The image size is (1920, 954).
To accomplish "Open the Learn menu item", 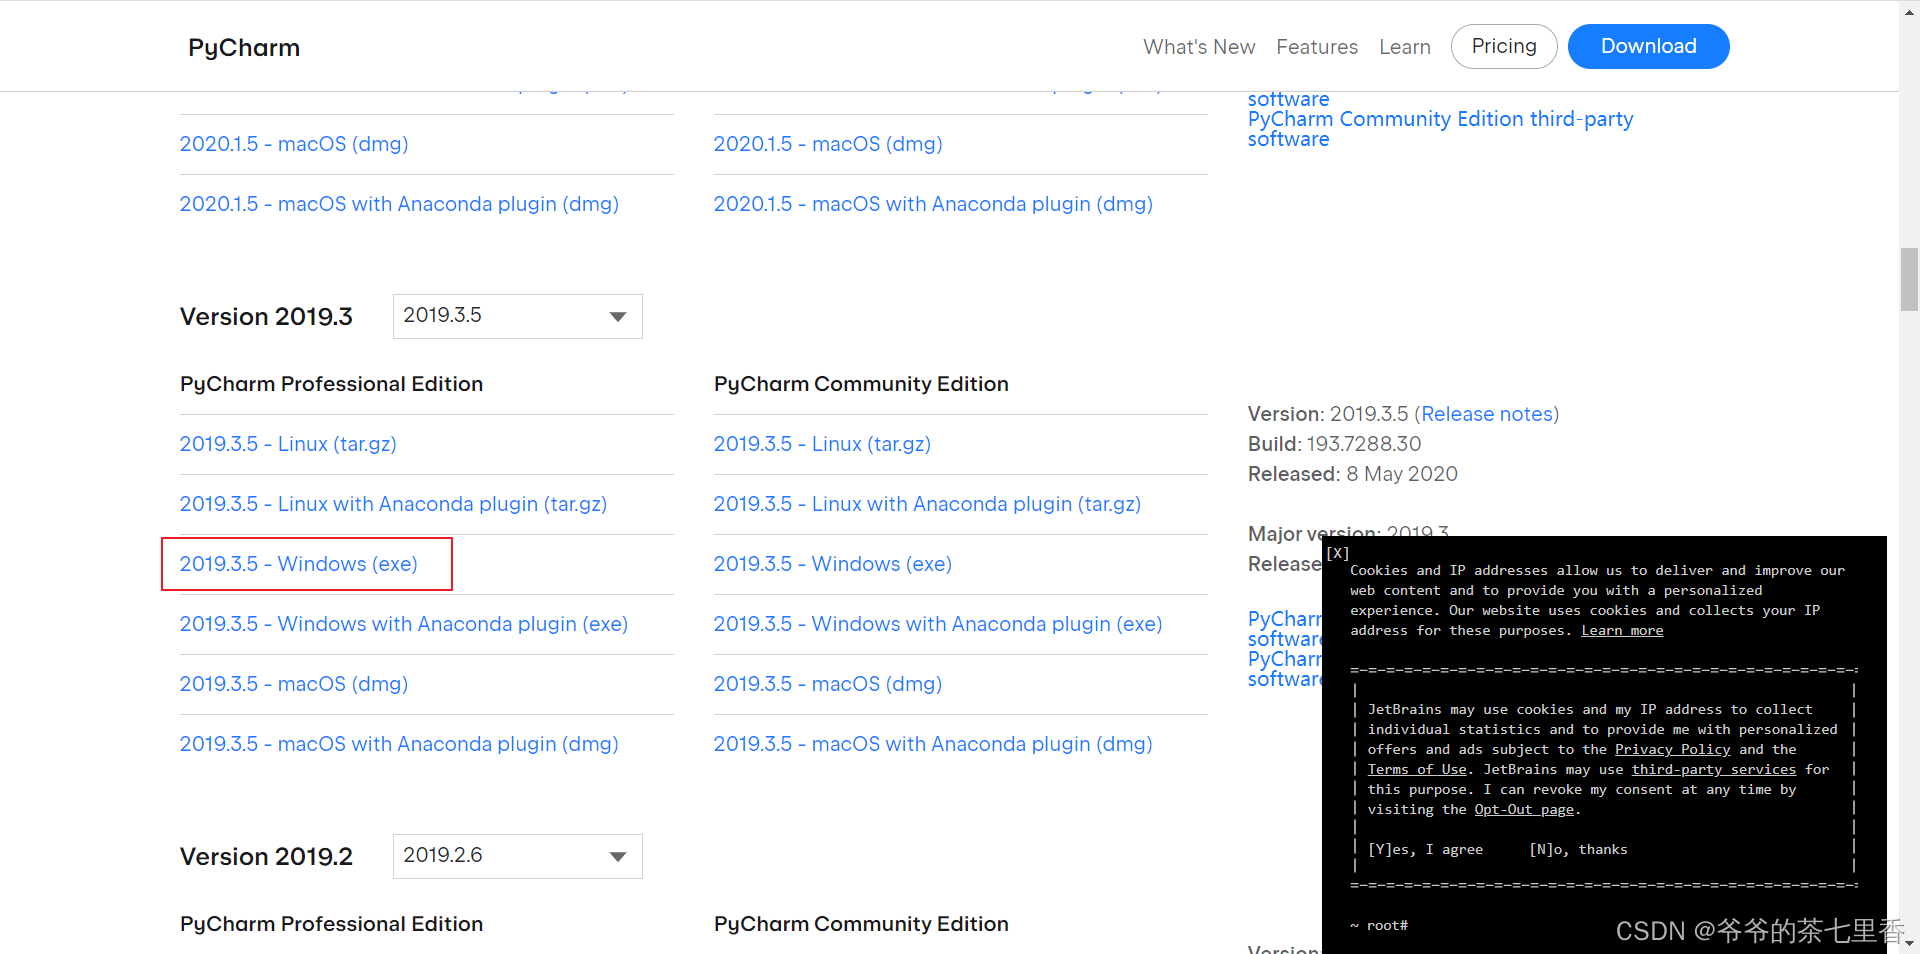I will point(1405,47).
